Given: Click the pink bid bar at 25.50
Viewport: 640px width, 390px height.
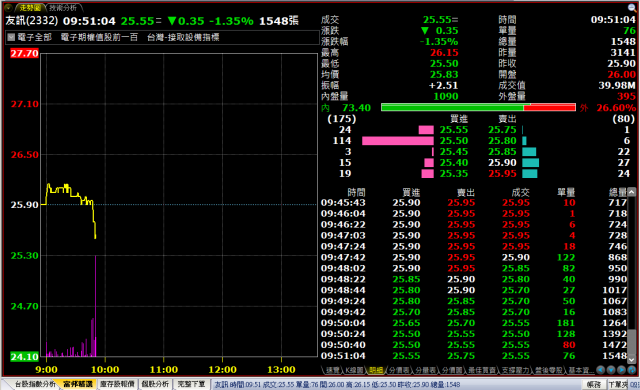Looking at the screenshot, I should pos(398,141).
